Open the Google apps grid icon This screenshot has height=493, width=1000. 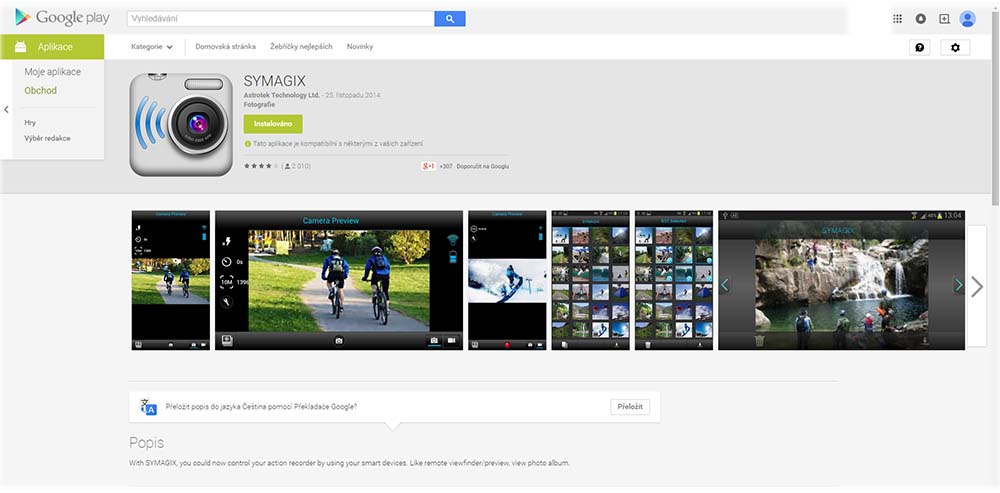click(897, 18)
